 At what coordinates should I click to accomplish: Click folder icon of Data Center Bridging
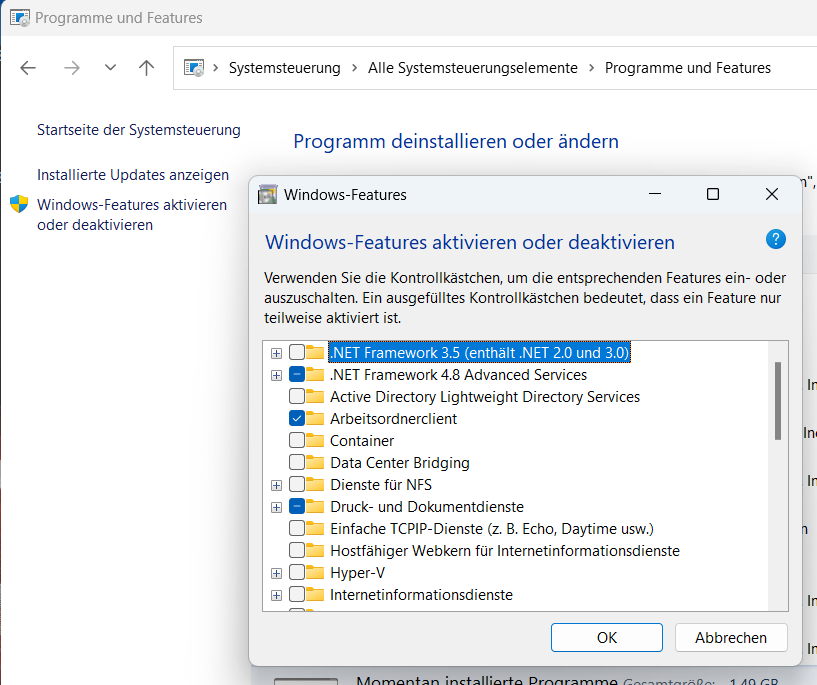(x=315, y=462)
